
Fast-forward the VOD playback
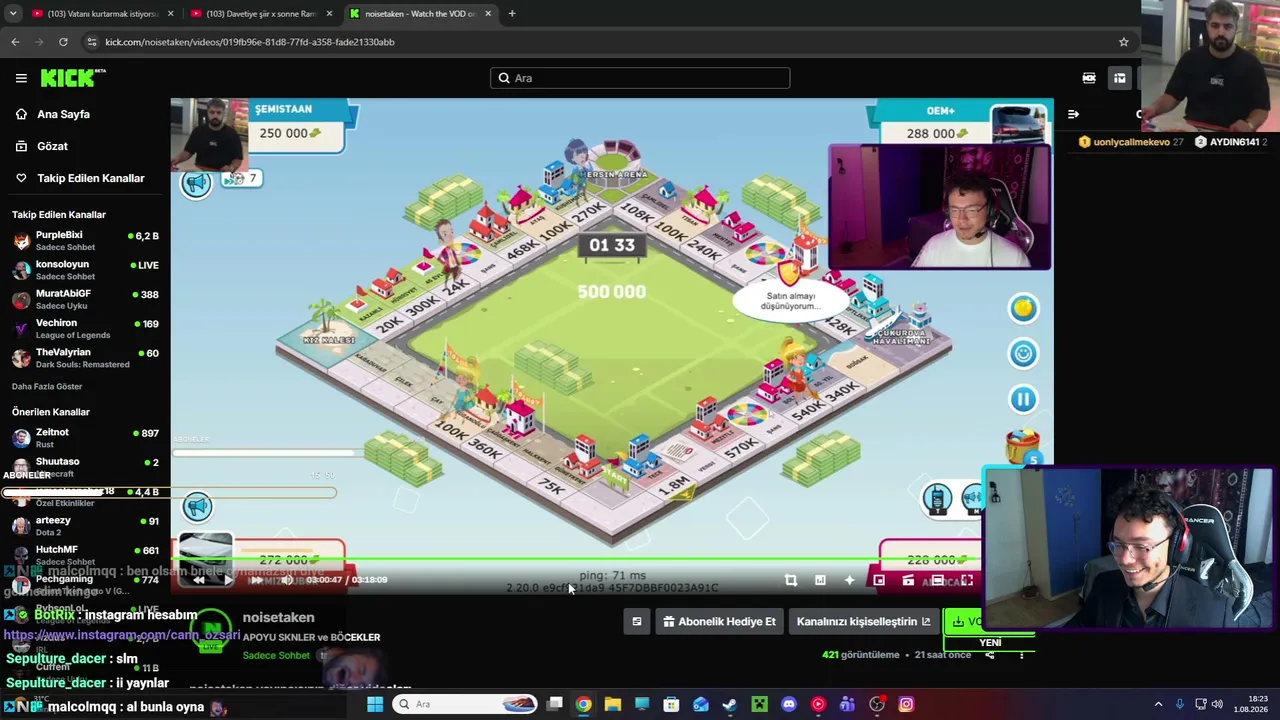point(256,580)
